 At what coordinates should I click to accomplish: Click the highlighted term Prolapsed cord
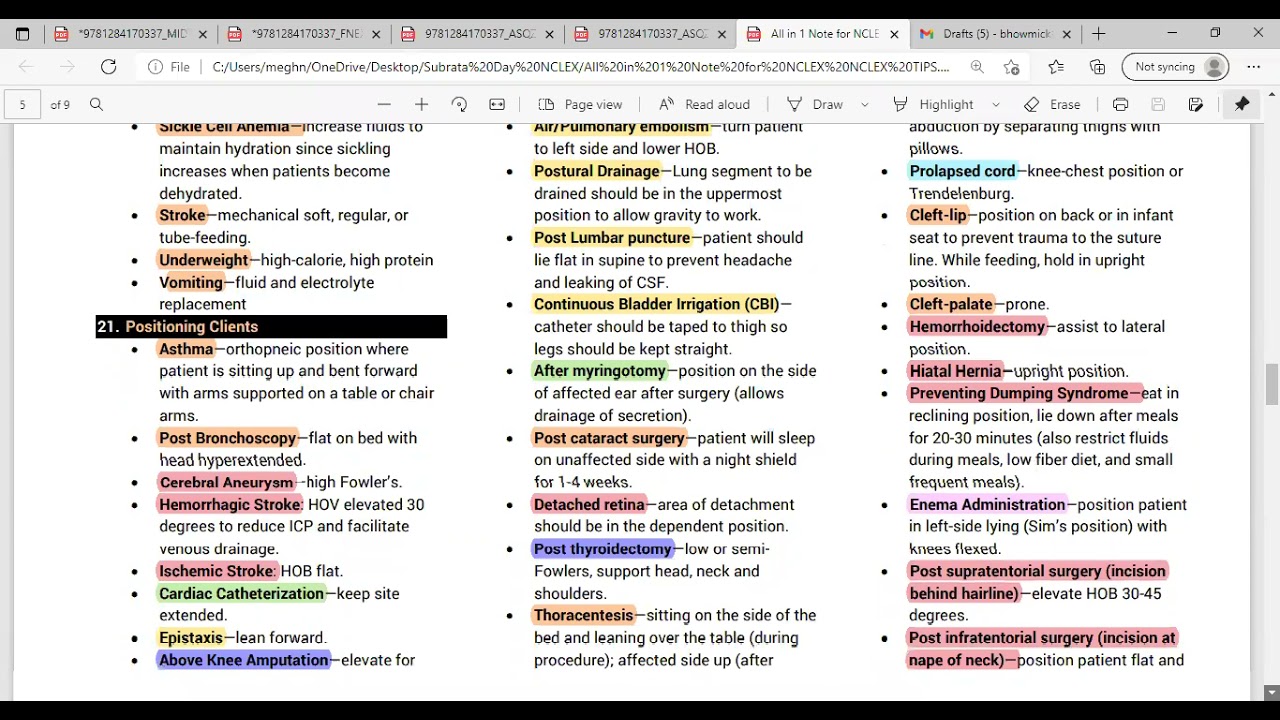pos(962,171)
